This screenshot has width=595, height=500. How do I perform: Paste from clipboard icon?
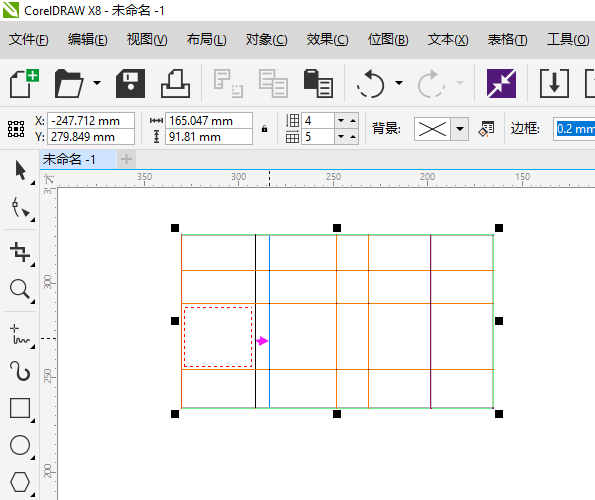coord(318,83)
